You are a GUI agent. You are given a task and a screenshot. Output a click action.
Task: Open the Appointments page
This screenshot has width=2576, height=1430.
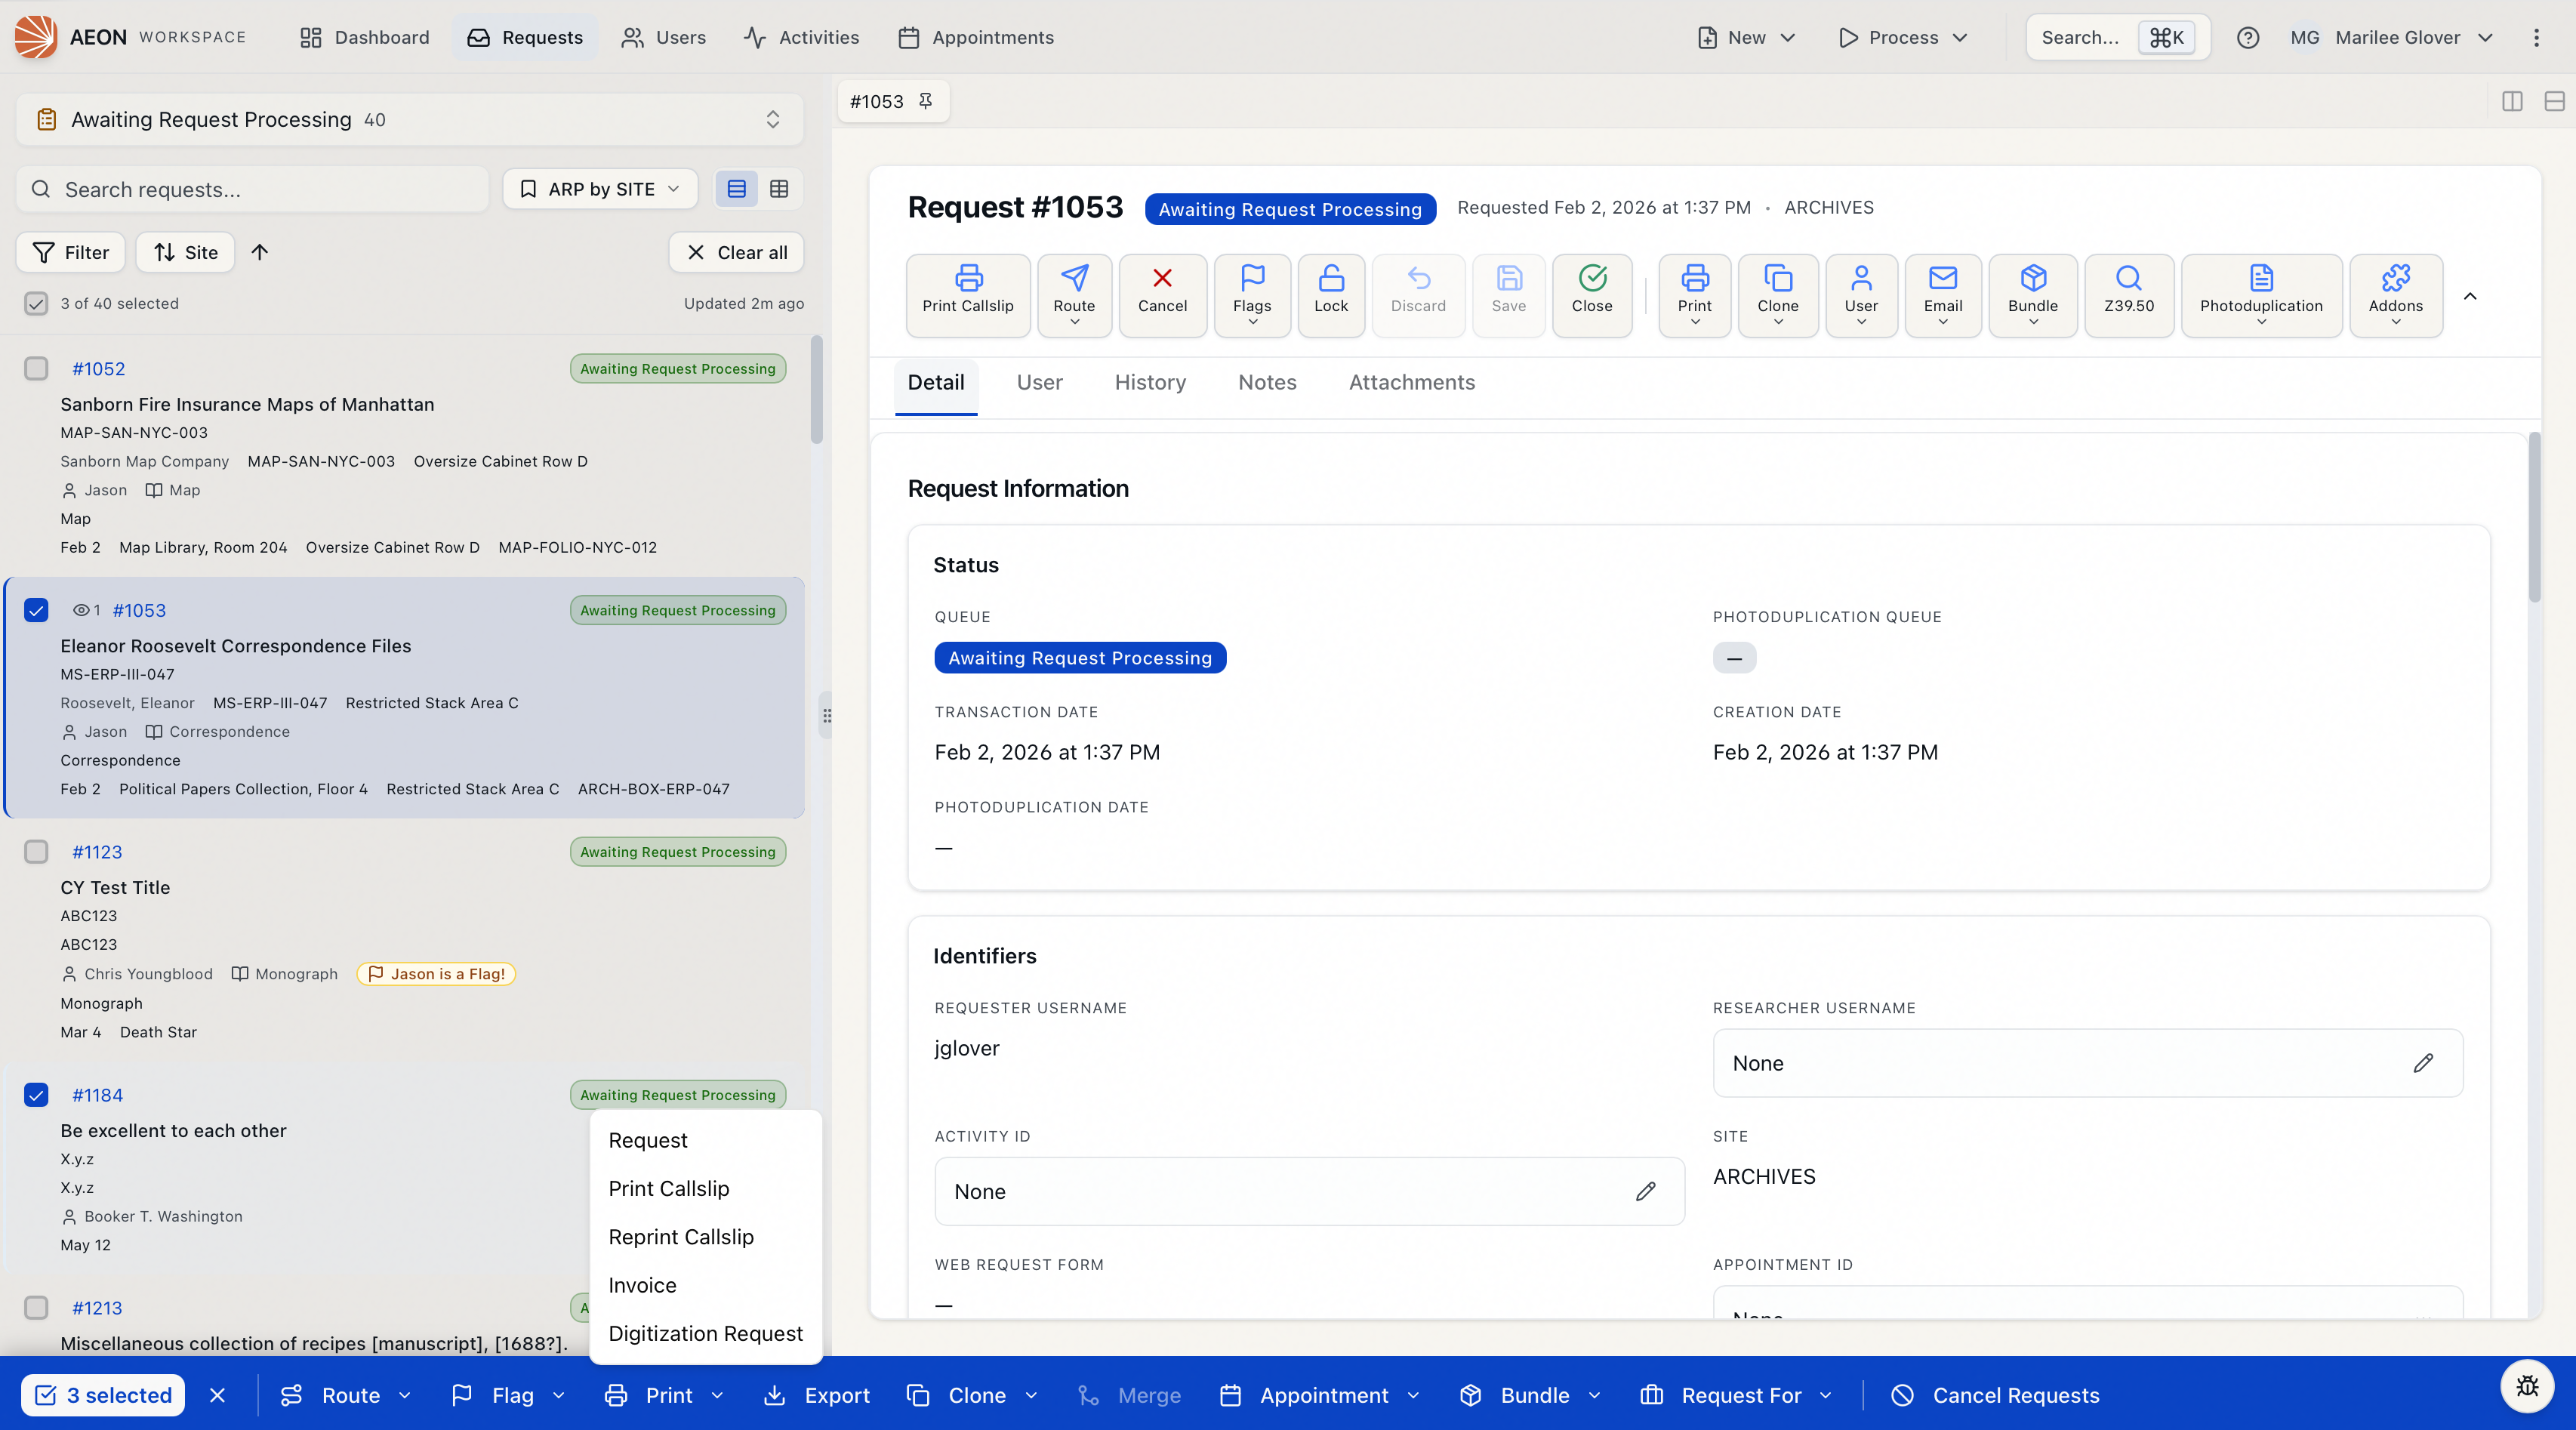pyautogui.click(x=976, y=37)
